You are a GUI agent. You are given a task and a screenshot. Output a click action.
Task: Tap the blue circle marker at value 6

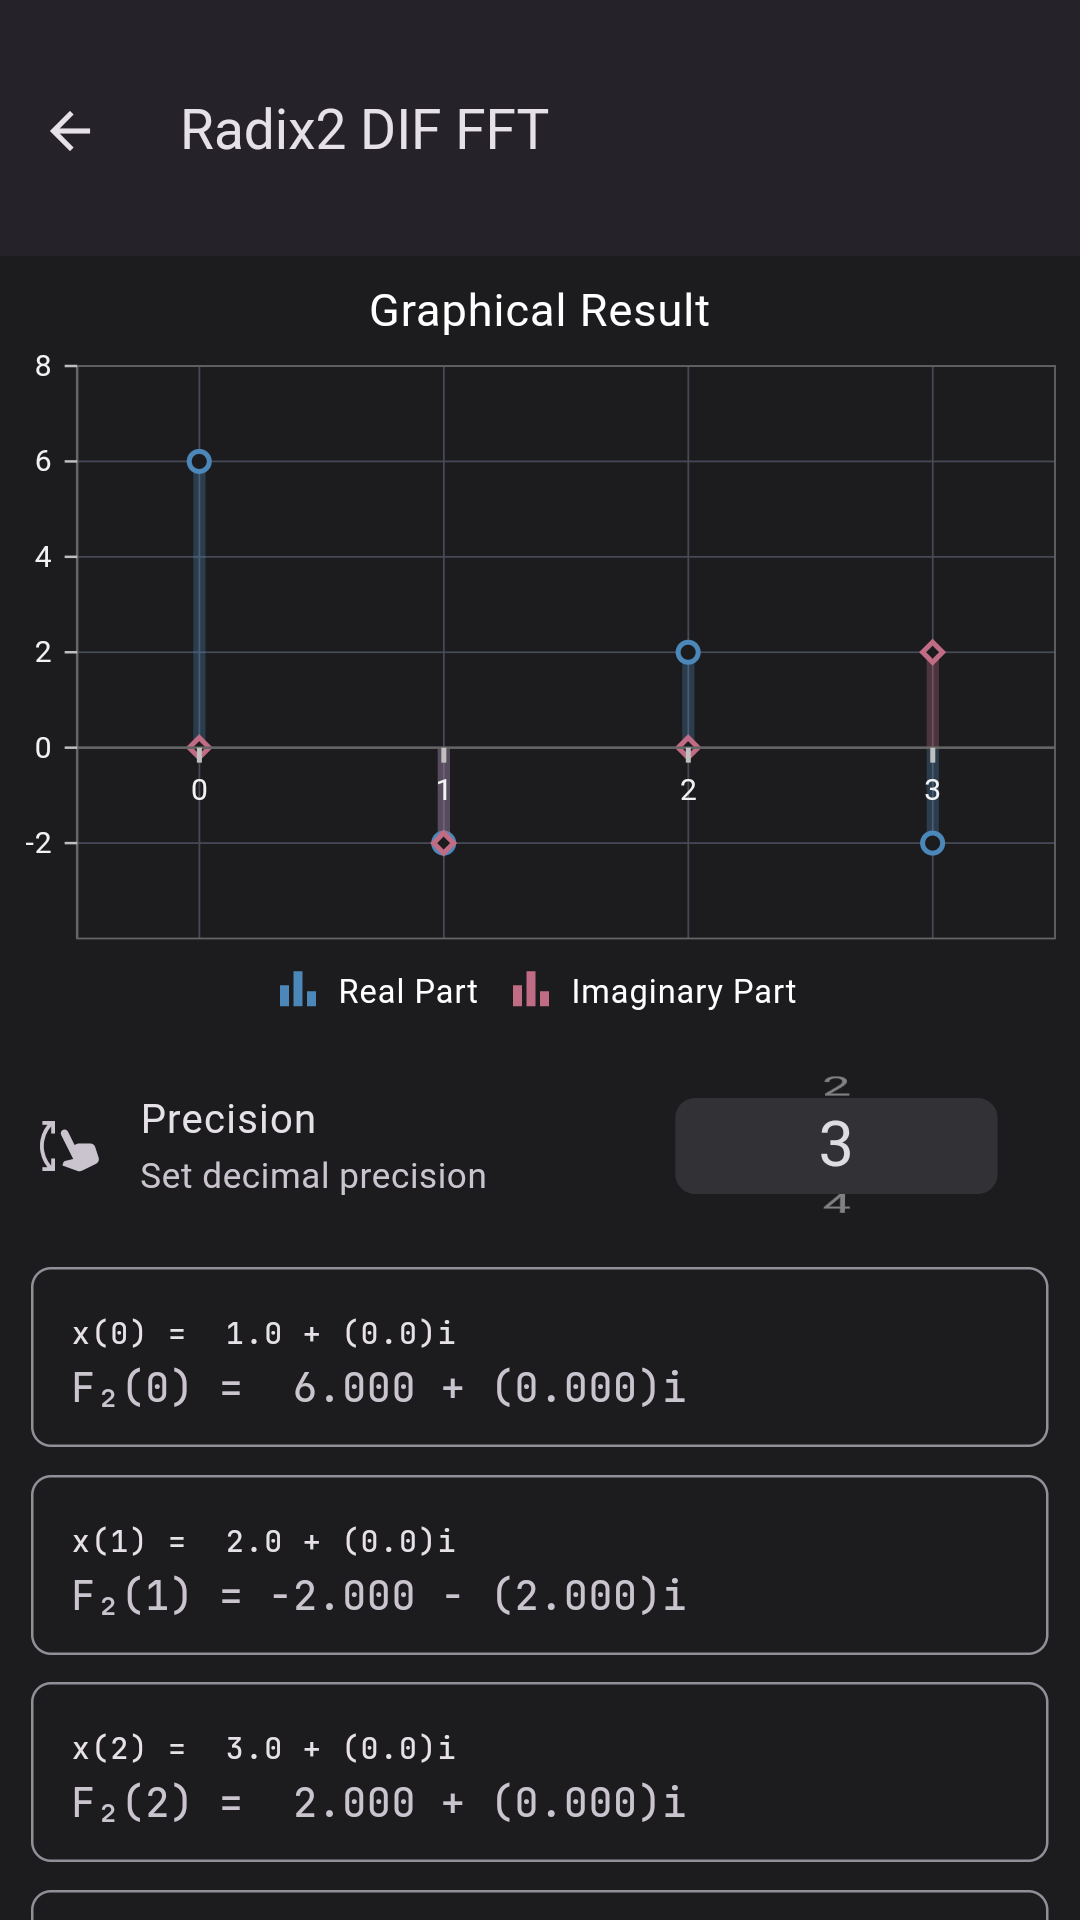[199, 462]
